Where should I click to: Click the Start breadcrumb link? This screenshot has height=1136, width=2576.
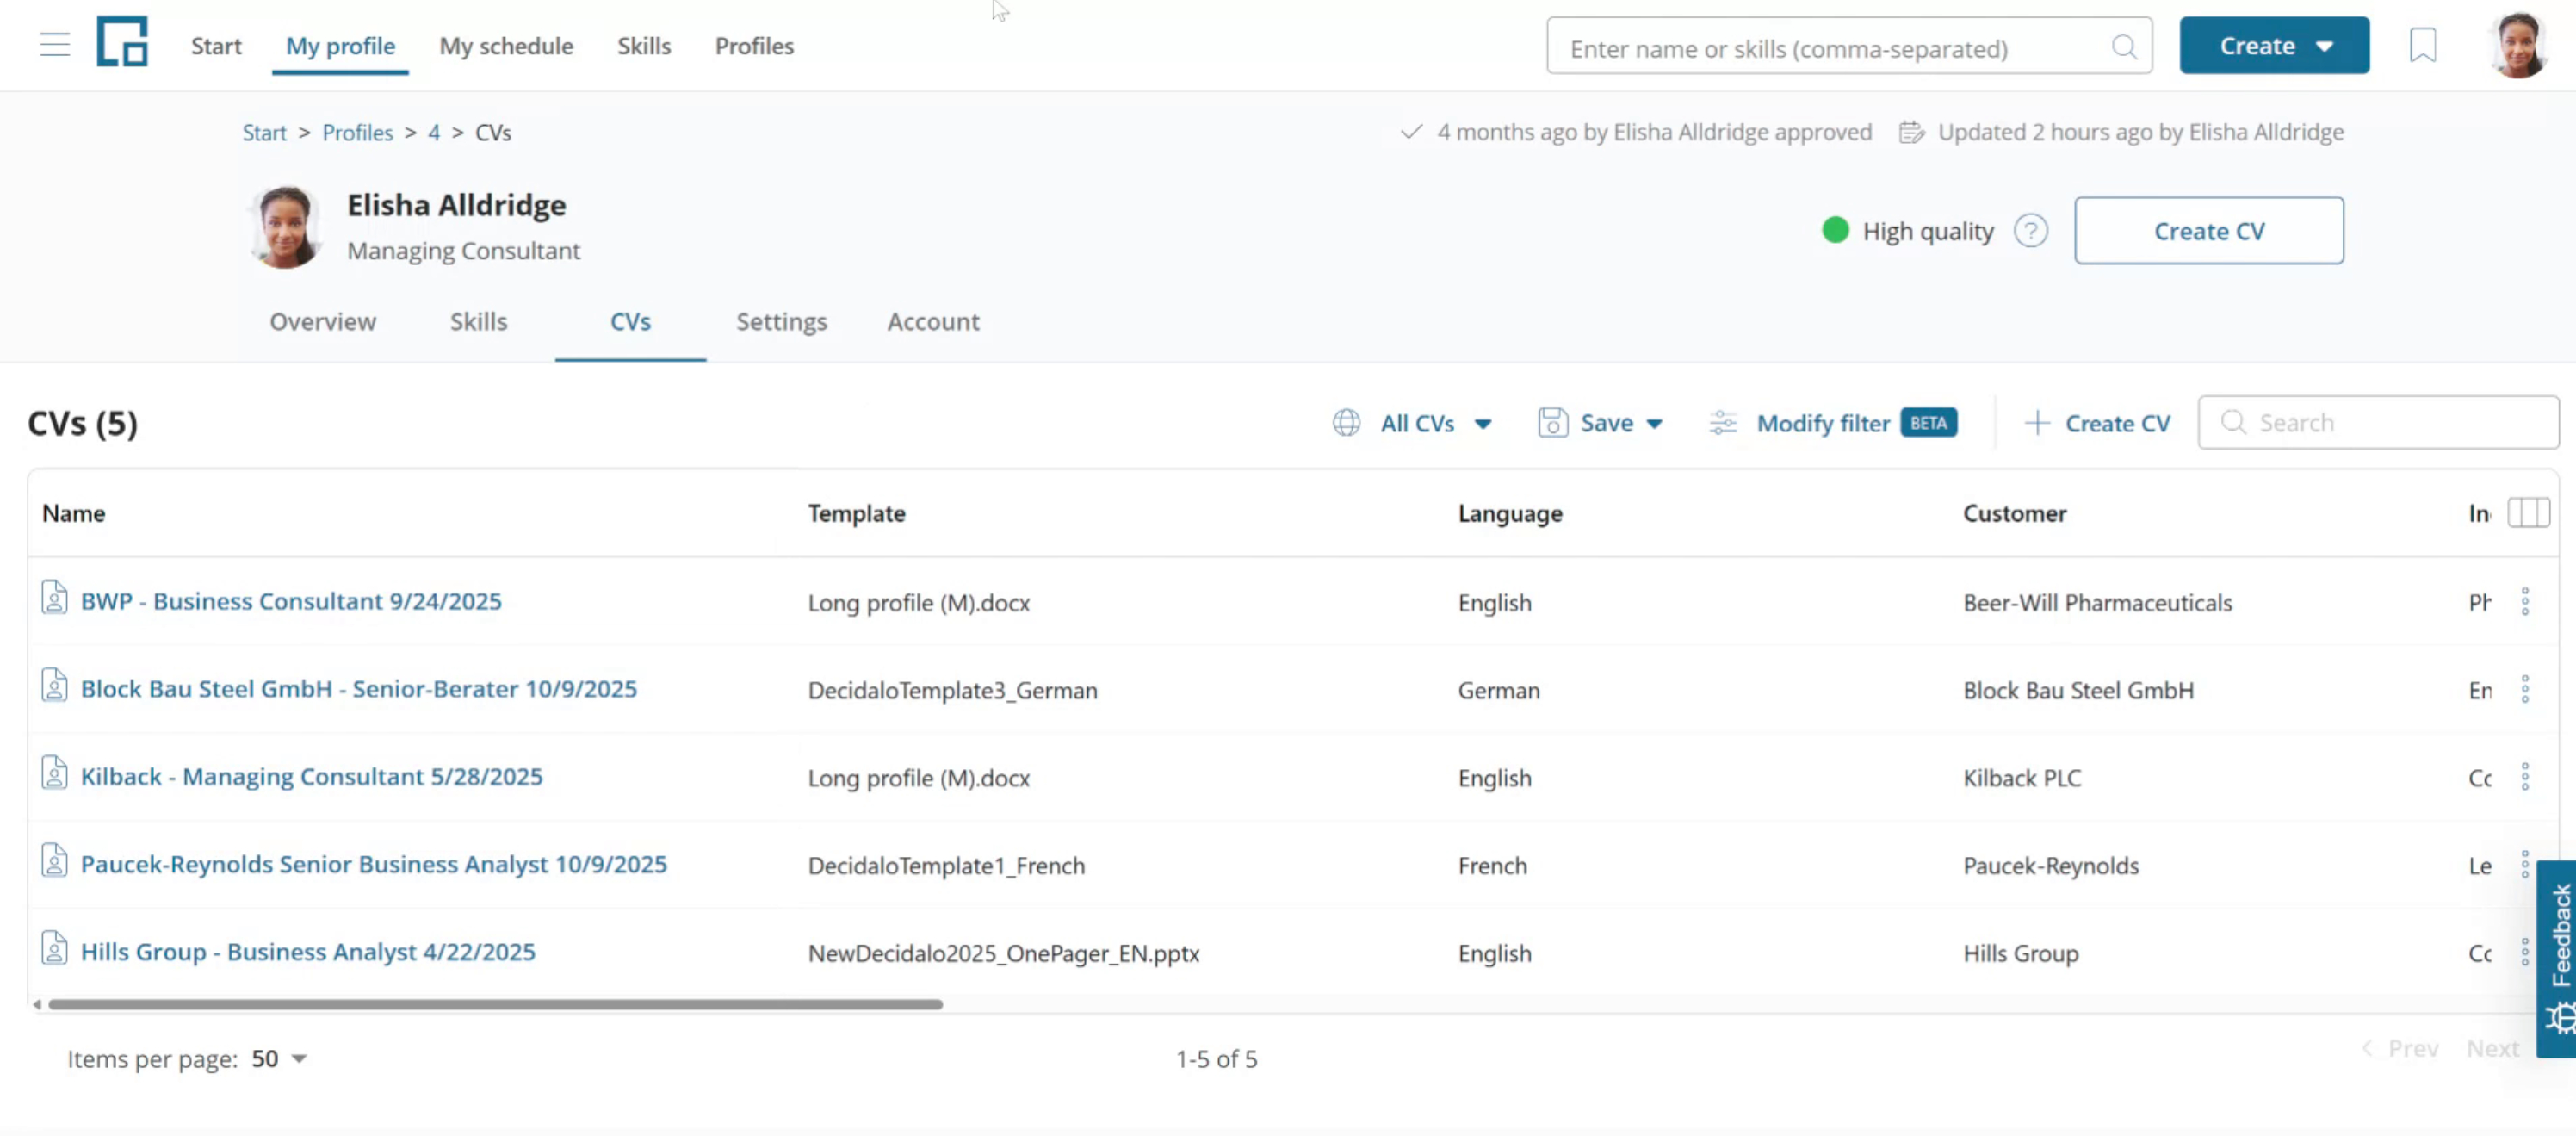pos(264,133)
